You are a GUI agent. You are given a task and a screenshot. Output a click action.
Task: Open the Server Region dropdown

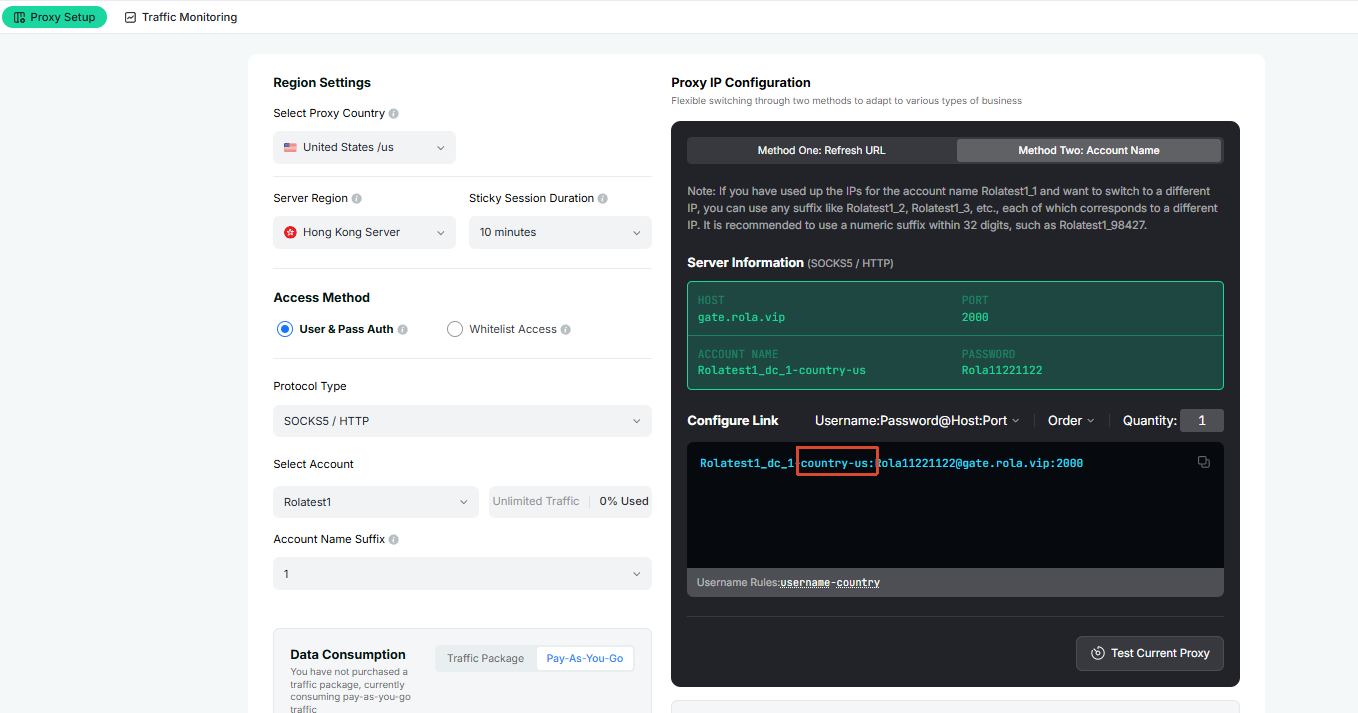click(364, 232)
